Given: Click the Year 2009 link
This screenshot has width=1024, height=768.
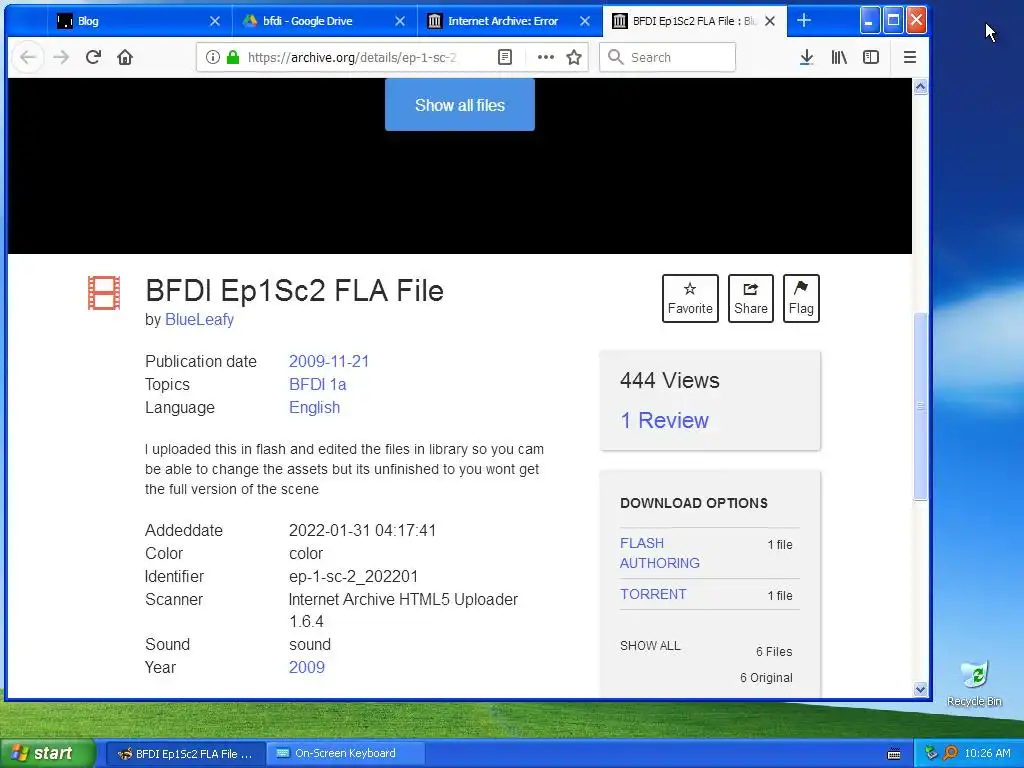Looking at the screenshot, I should tap(306, 667).
